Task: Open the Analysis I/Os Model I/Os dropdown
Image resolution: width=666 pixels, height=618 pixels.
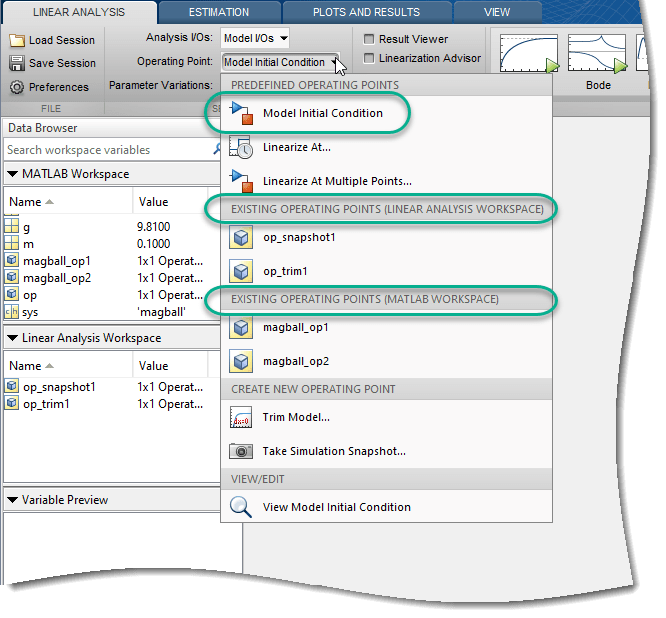Action: 255,39
